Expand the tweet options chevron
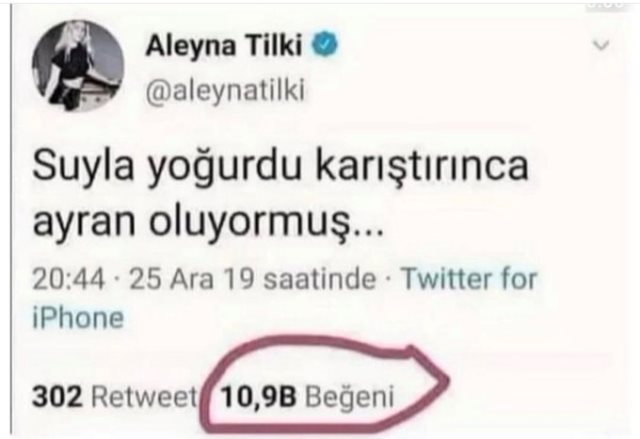Image resolution: width=640 pixels, height=439 pixels. 601,44
